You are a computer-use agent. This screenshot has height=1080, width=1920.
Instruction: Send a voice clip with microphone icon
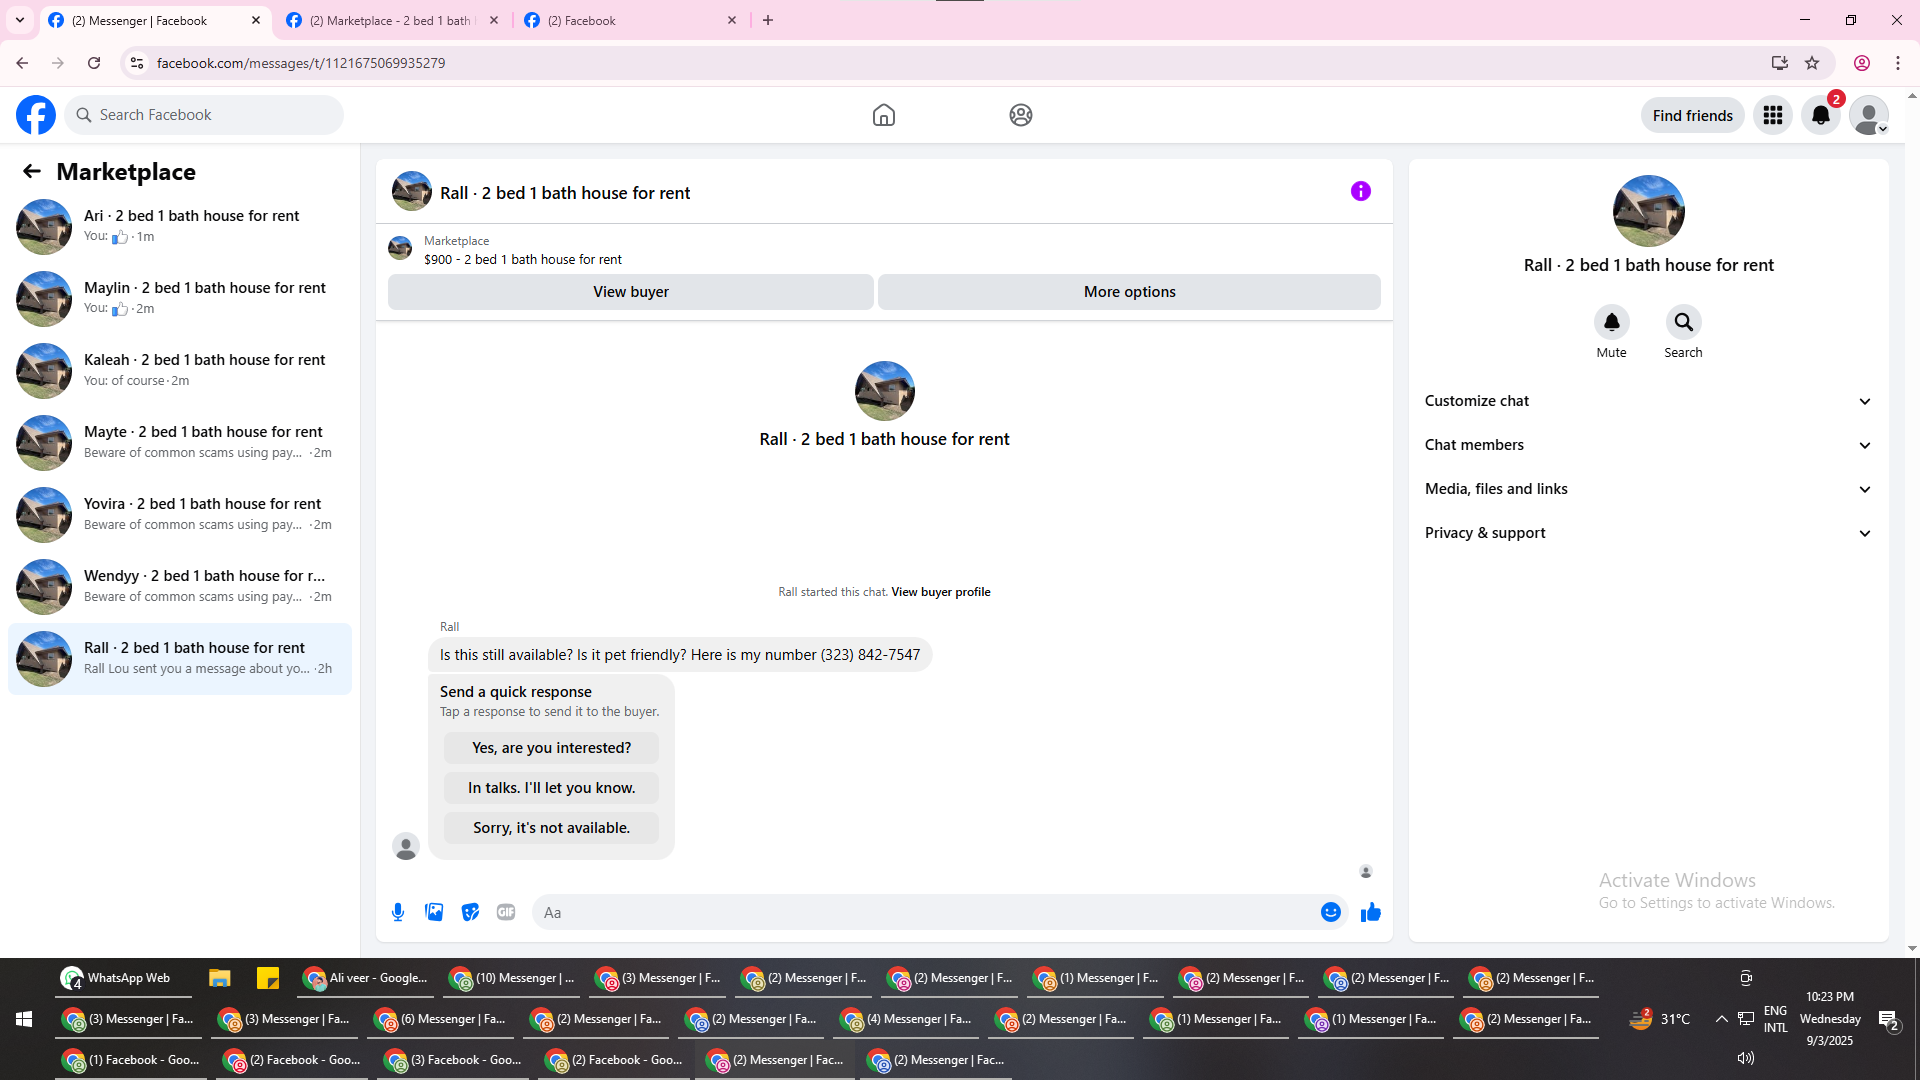[398, 912]
